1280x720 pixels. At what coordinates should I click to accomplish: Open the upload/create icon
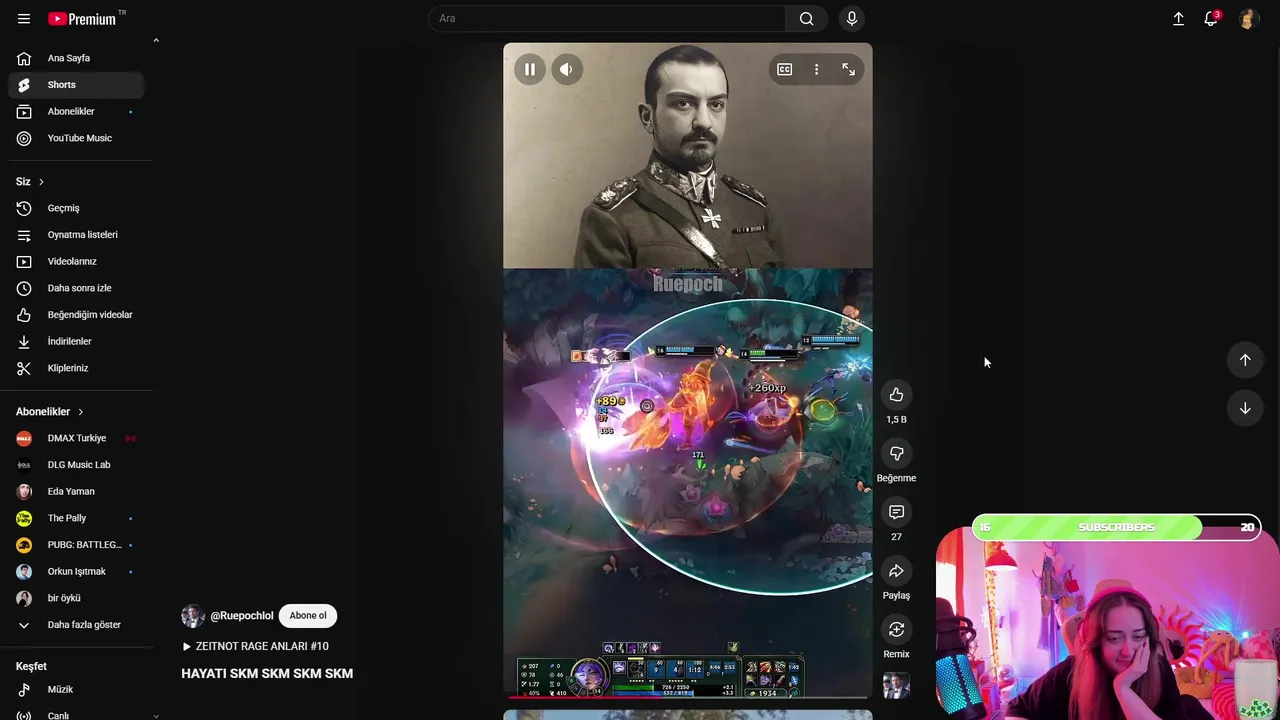tap(1178, 19)
